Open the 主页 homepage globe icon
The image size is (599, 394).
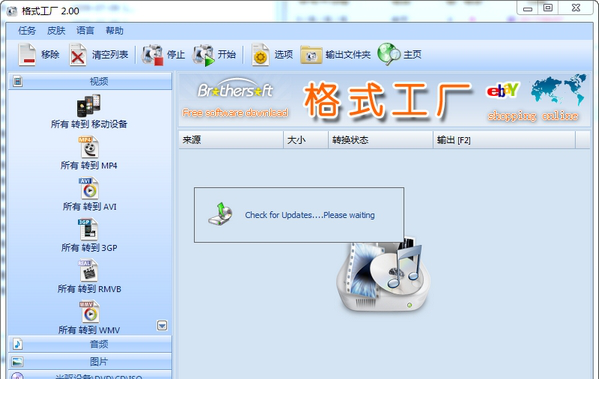(x=389, y=54)
